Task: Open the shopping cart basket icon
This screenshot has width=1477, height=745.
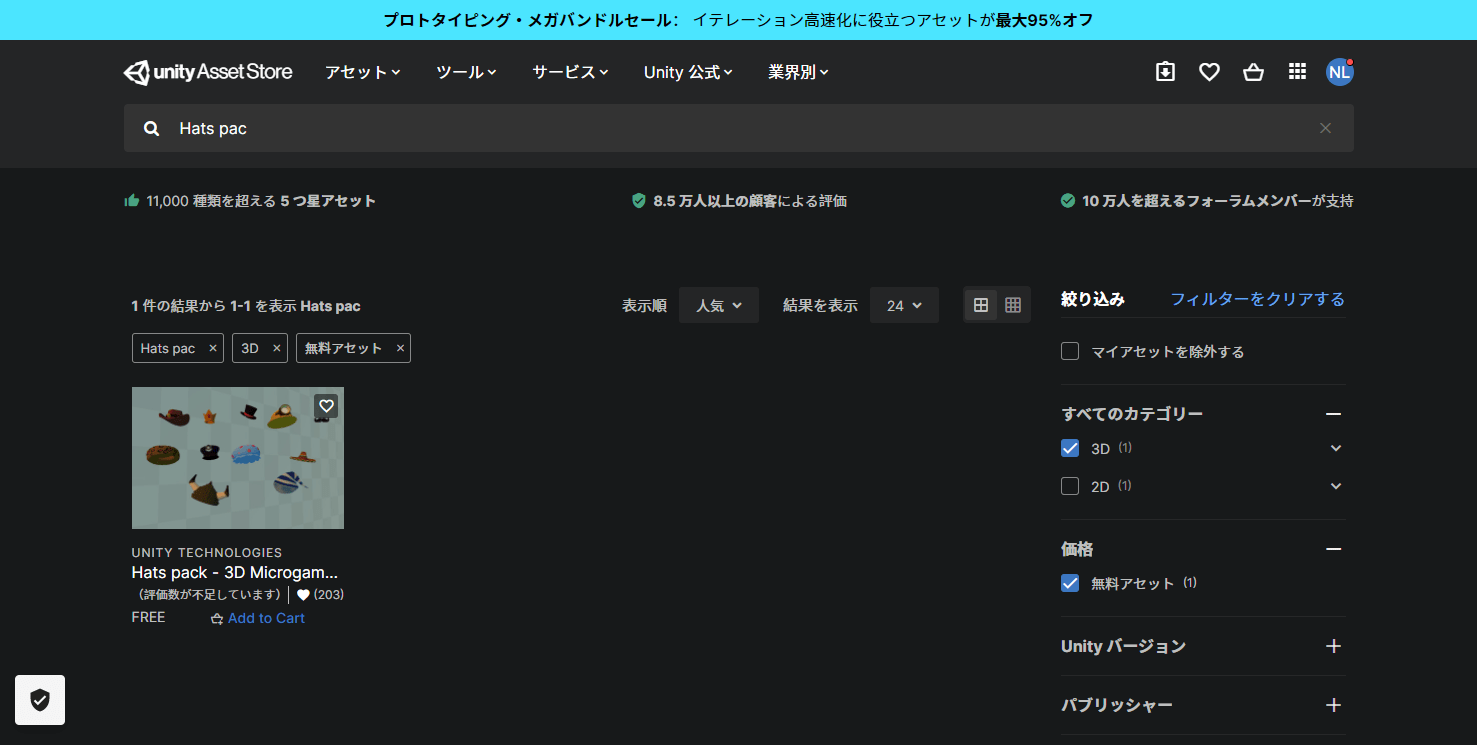Action: tap(1253, 72)
